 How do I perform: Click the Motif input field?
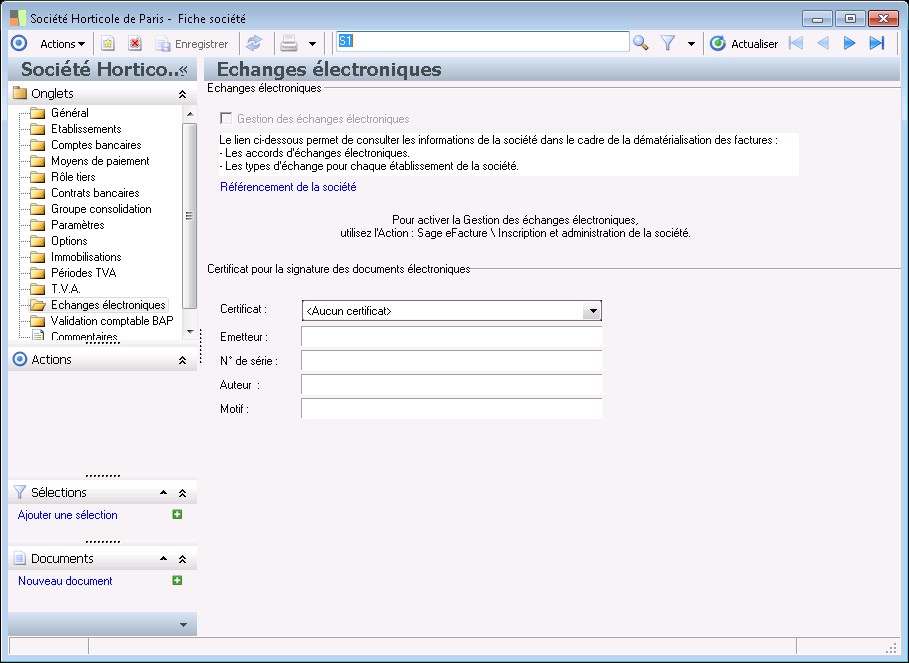pyautogui.click(x=452, y=409)
